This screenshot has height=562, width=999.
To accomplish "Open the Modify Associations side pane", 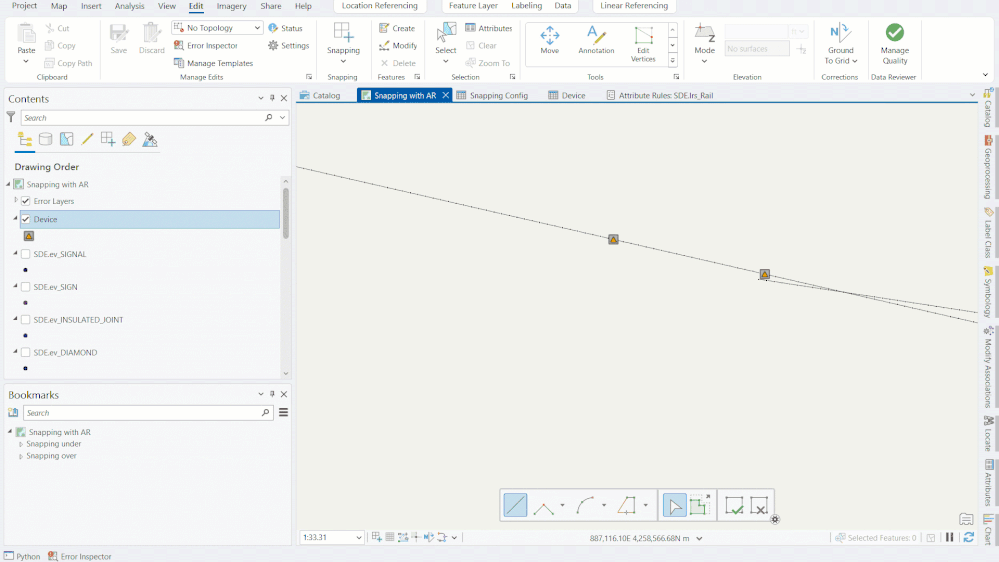I will (x=988, y=367).
